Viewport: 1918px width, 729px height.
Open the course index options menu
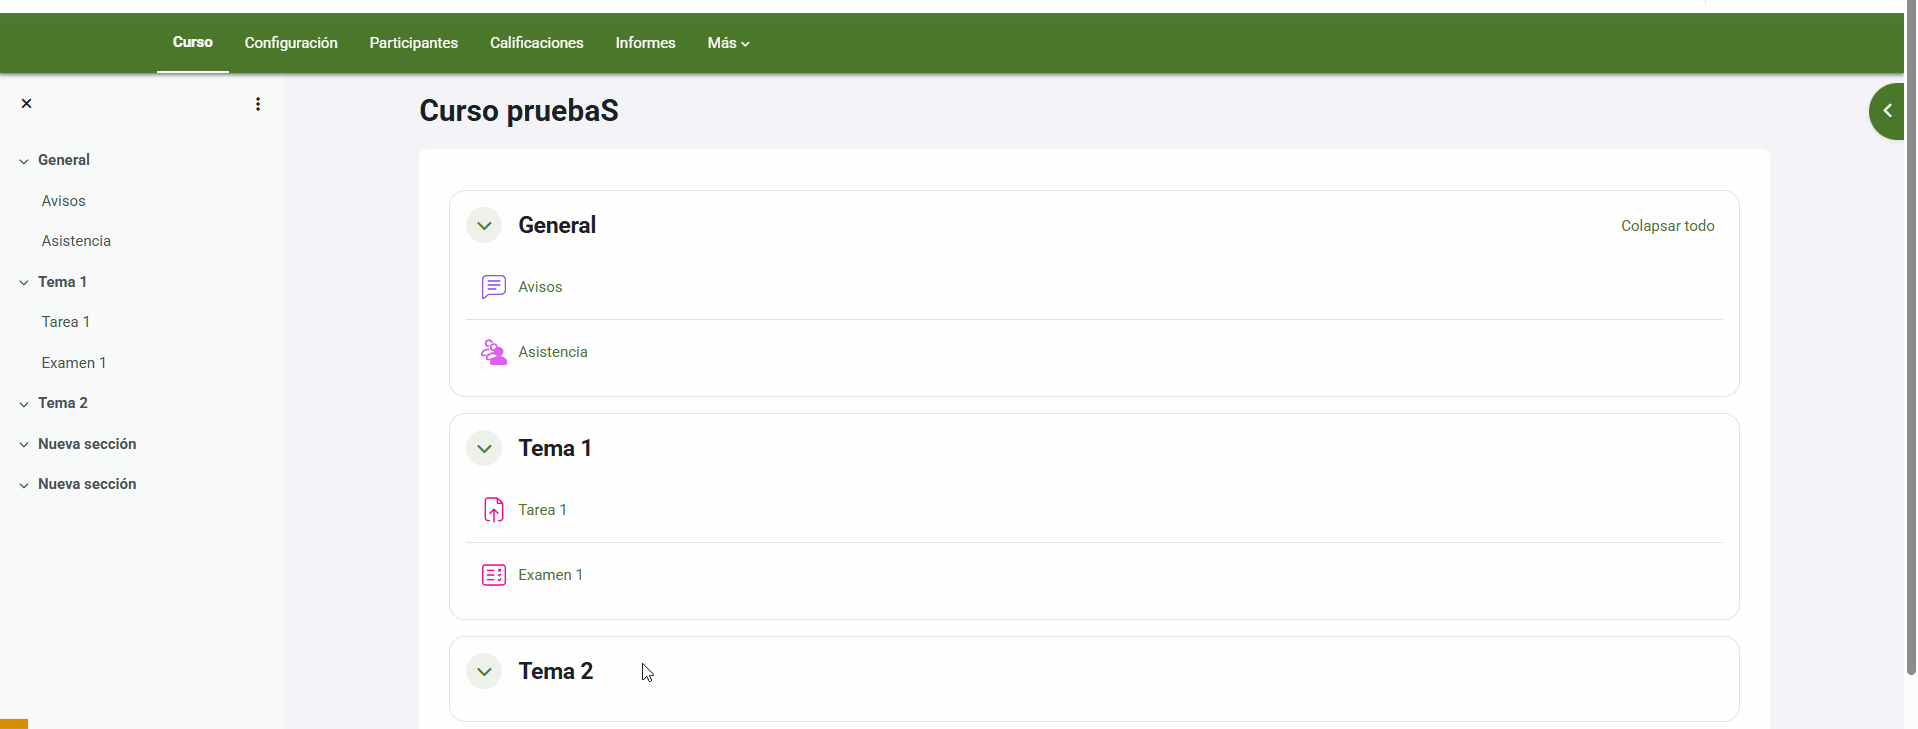[258, 104]
